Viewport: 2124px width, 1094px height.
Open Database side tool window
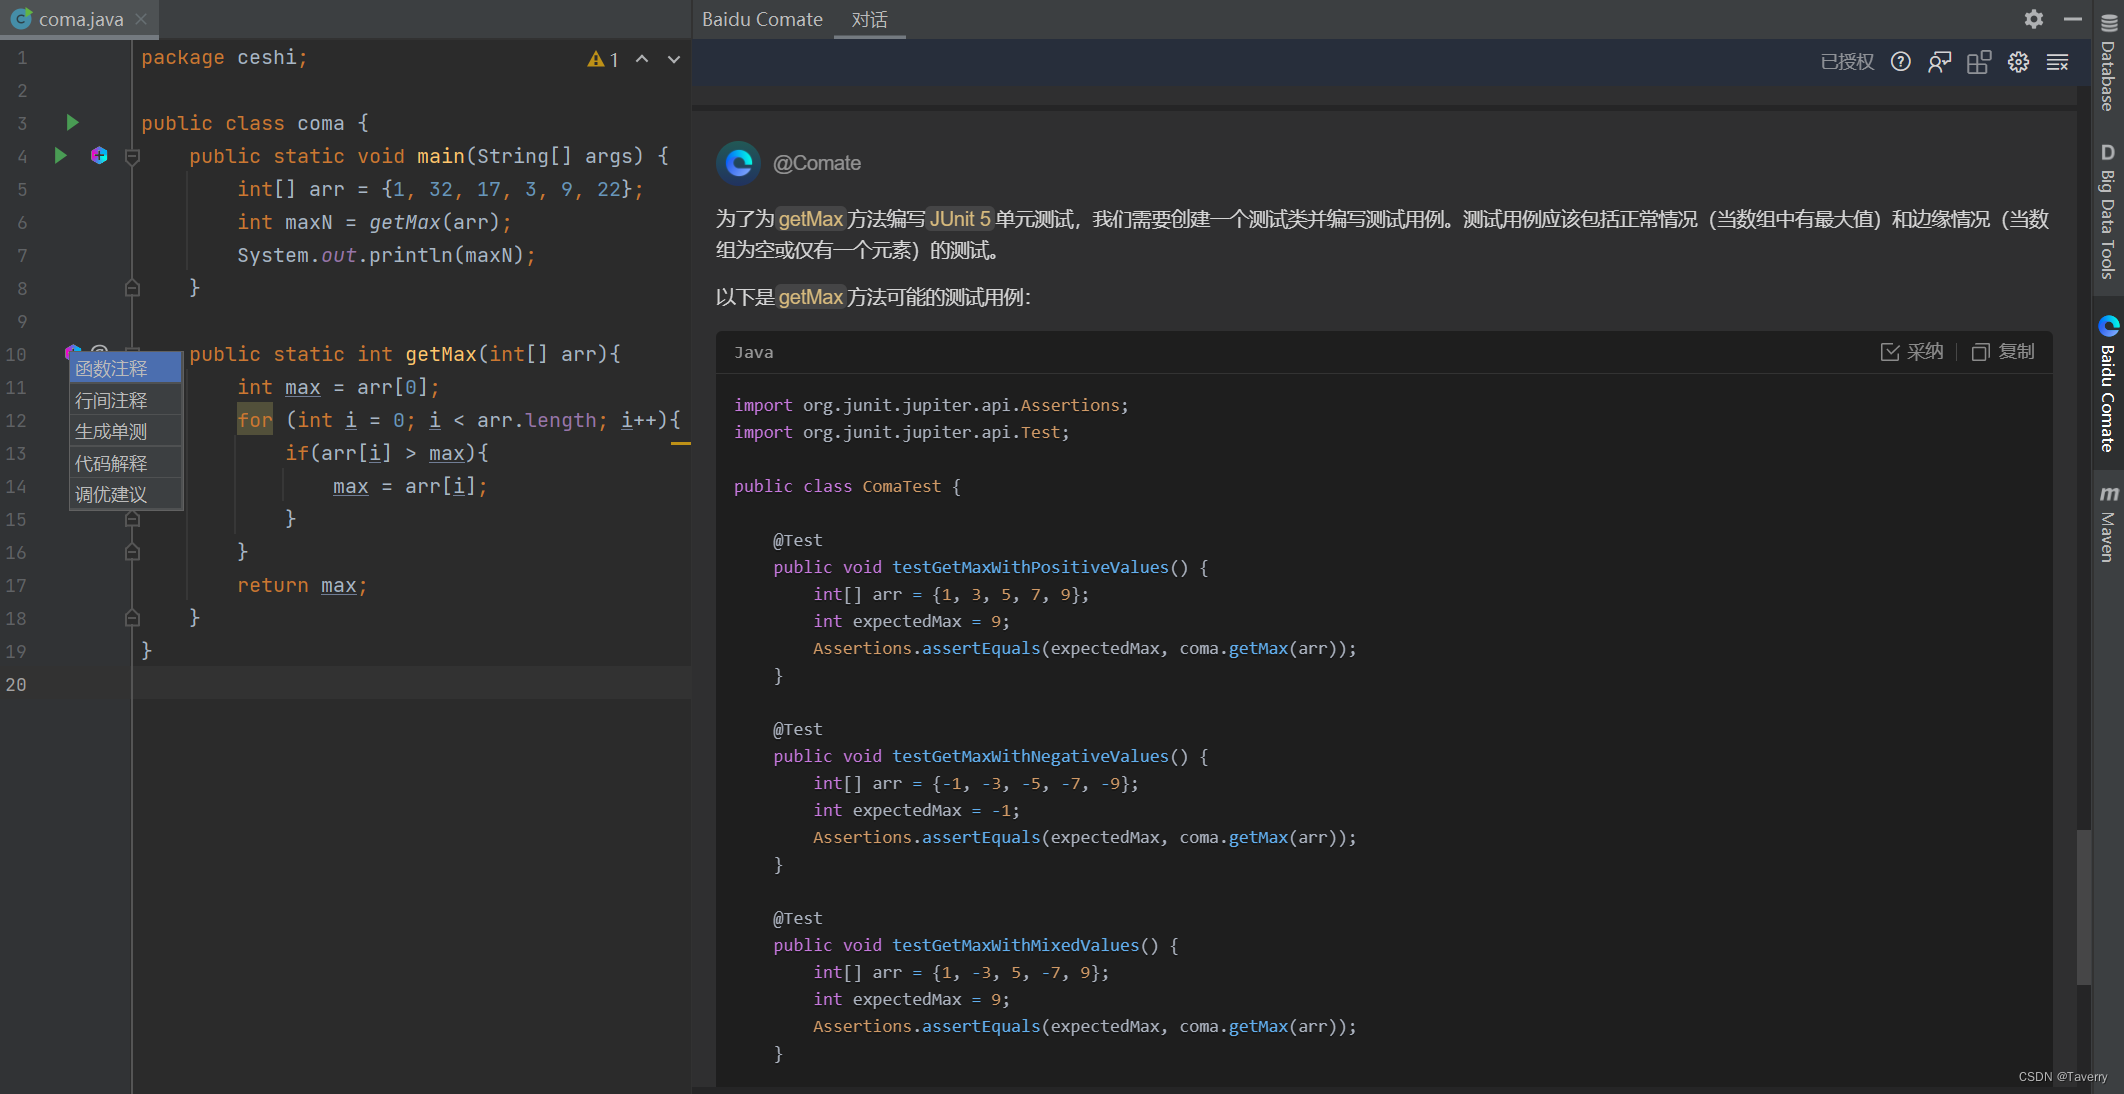tap(2108, 62)
